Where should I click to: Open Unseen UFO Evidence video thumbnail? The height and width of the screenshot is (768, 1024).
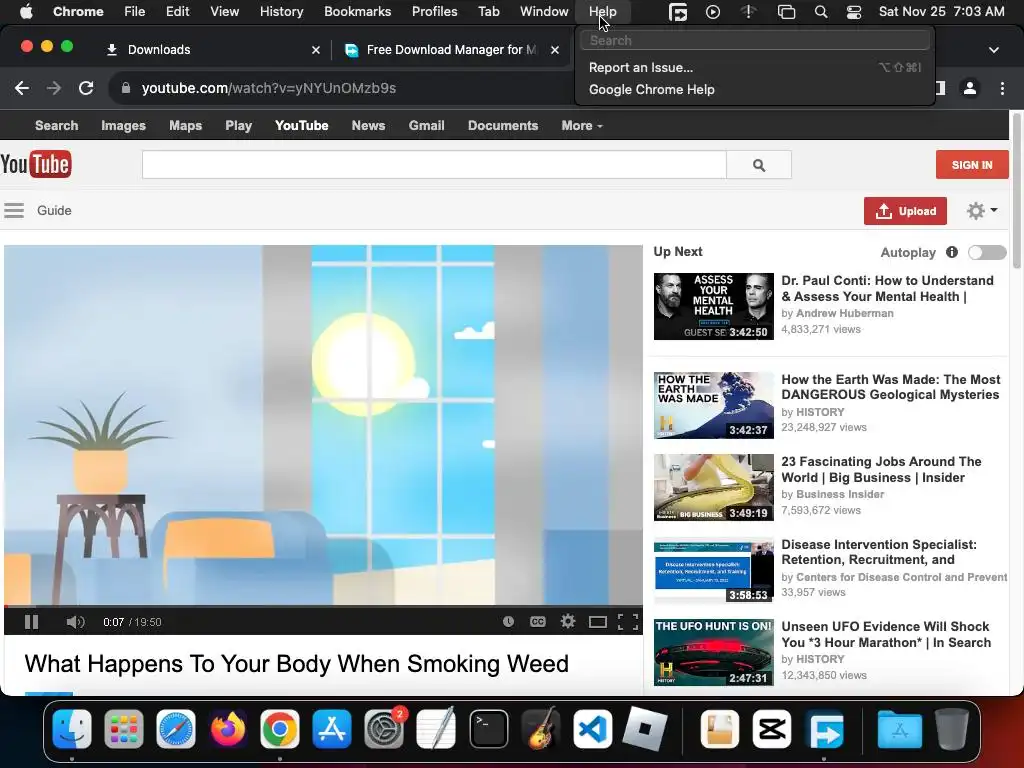click(713, 652)
